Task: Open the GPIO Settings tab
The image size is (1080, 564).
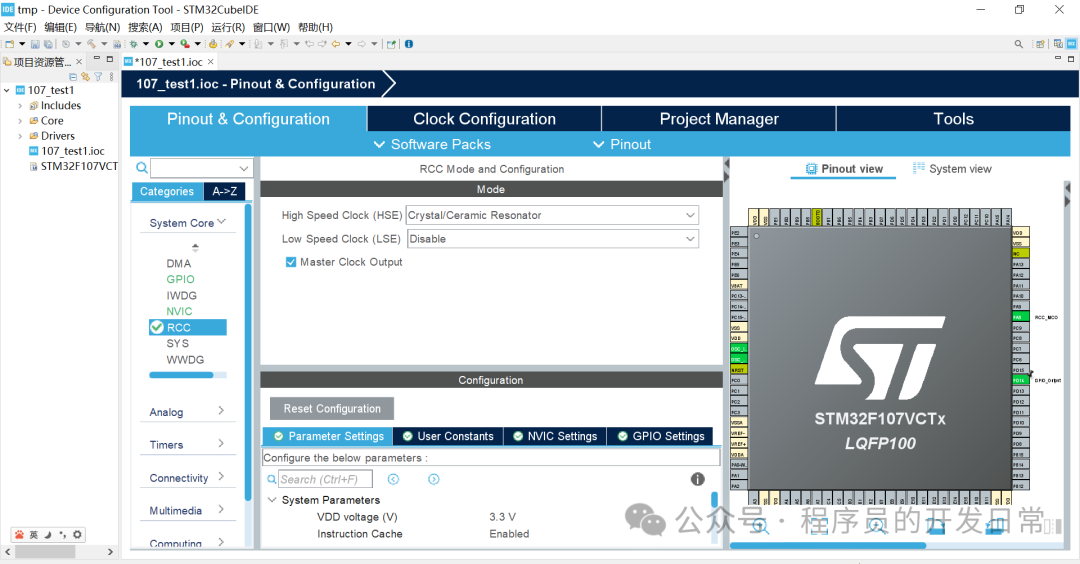Action: (x=661, y=436)
